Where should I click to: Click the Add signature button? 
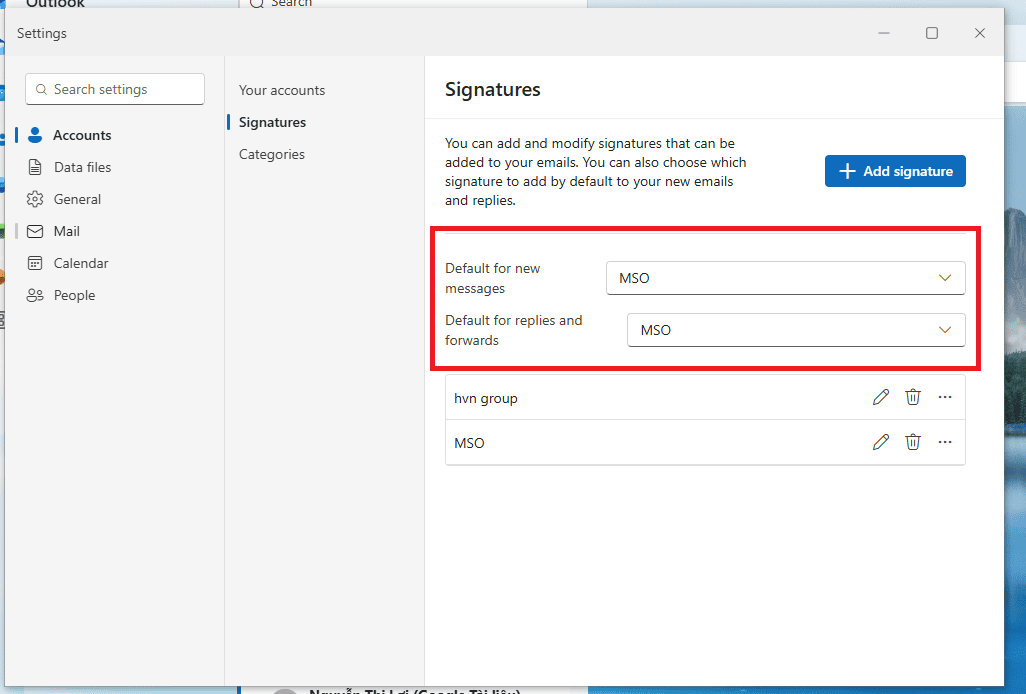pyautogui.click(x=894, y=171)
